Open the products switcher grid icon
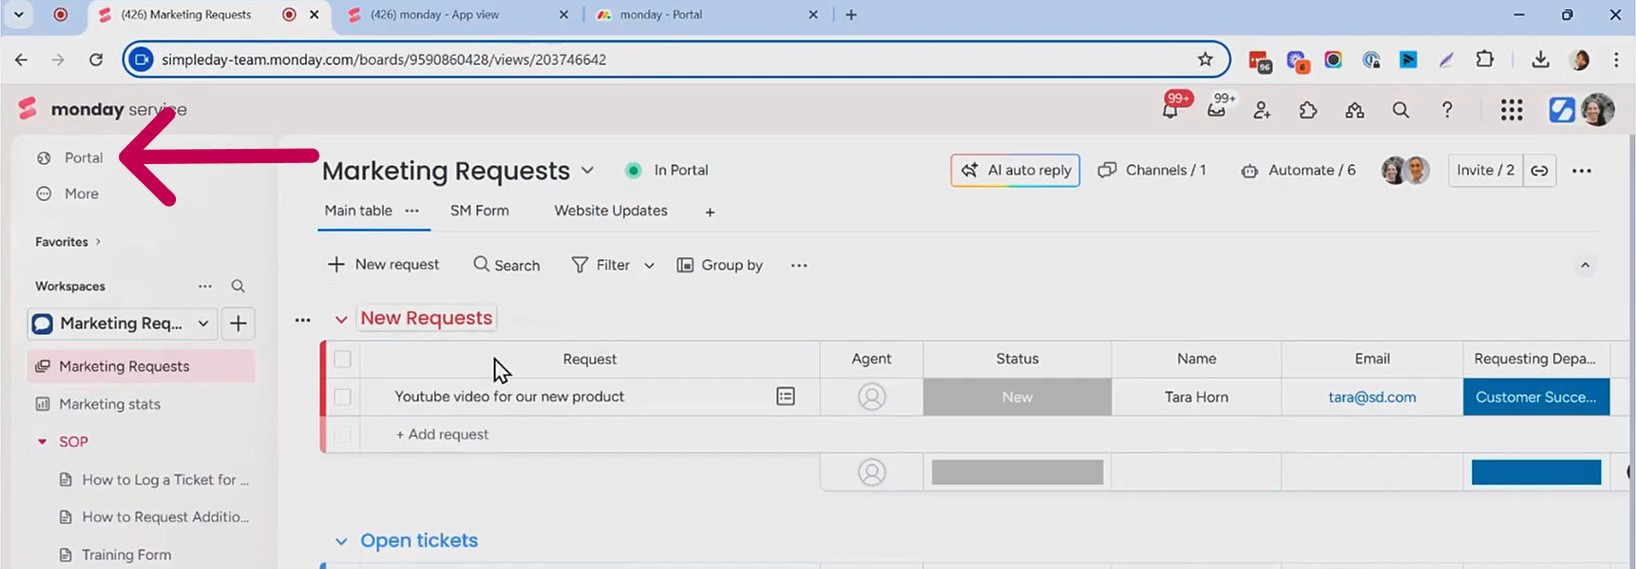1636x569 pixels. click(x=1511, y=110)
